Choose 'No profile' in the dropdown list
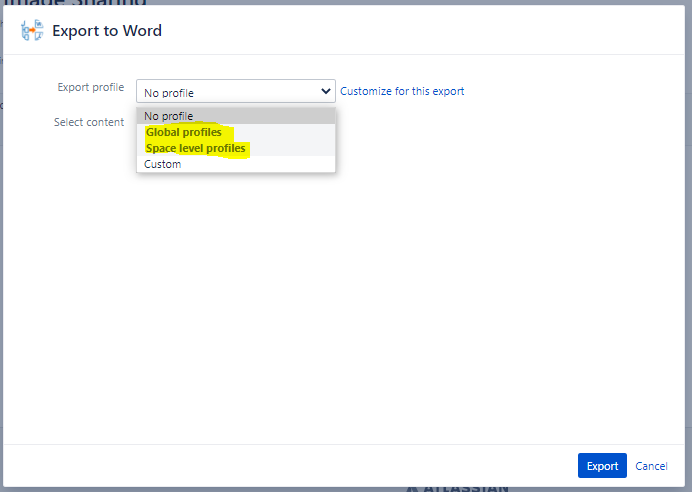 click(236, 116)
